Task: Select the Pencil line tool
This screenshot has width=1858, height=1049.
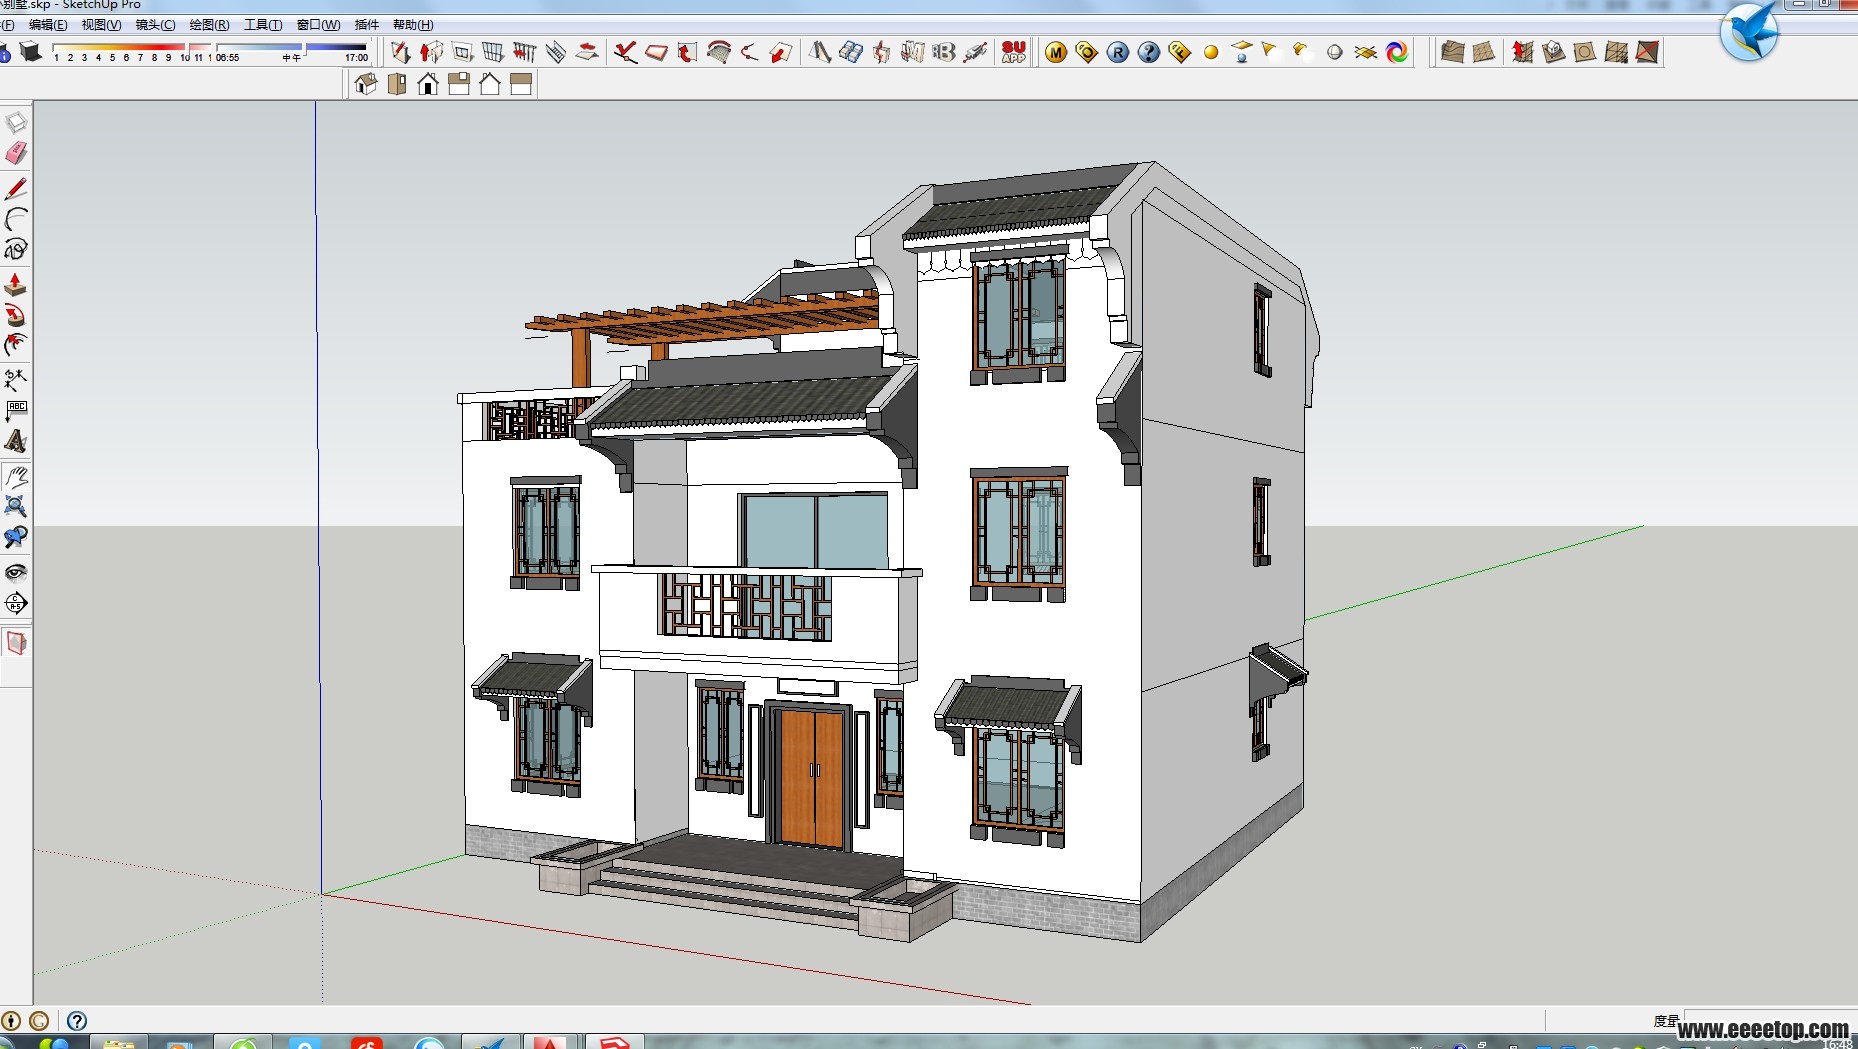Action: coord(16,189)
